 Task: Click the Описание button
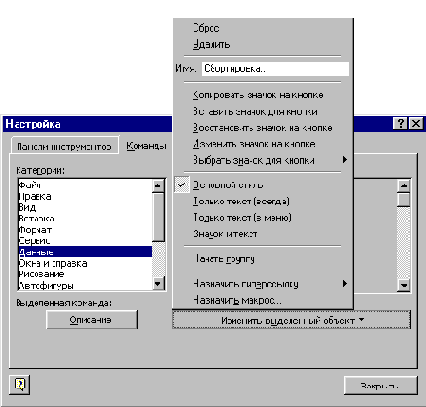tap(92, 320)
